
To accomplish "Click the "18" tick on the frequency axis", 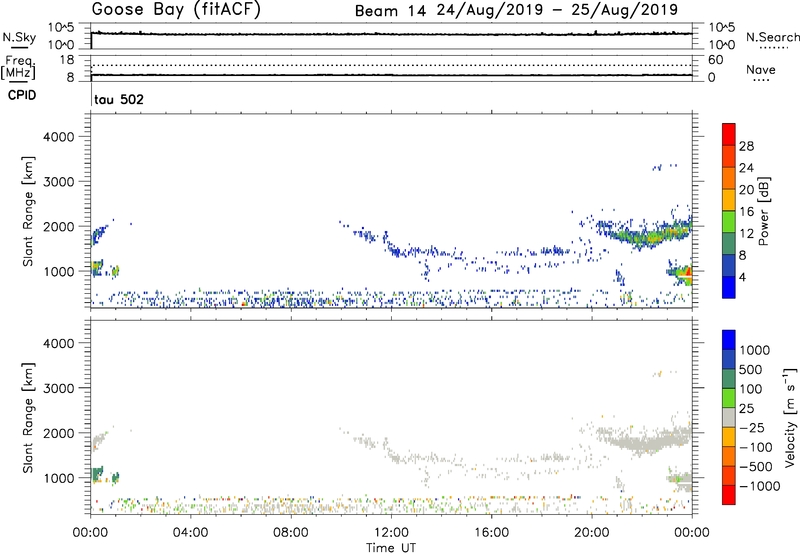I will [67, 60].
